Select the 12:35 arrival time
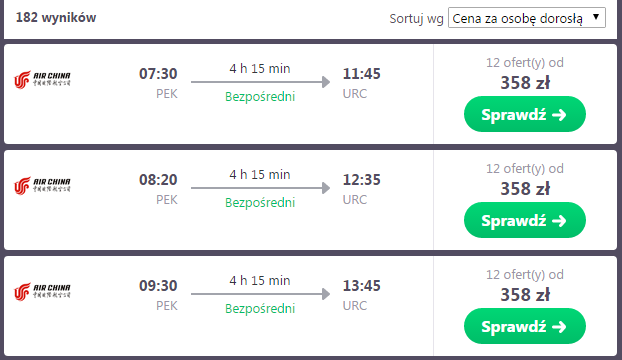The image size is (622, 360). (361, 180)
